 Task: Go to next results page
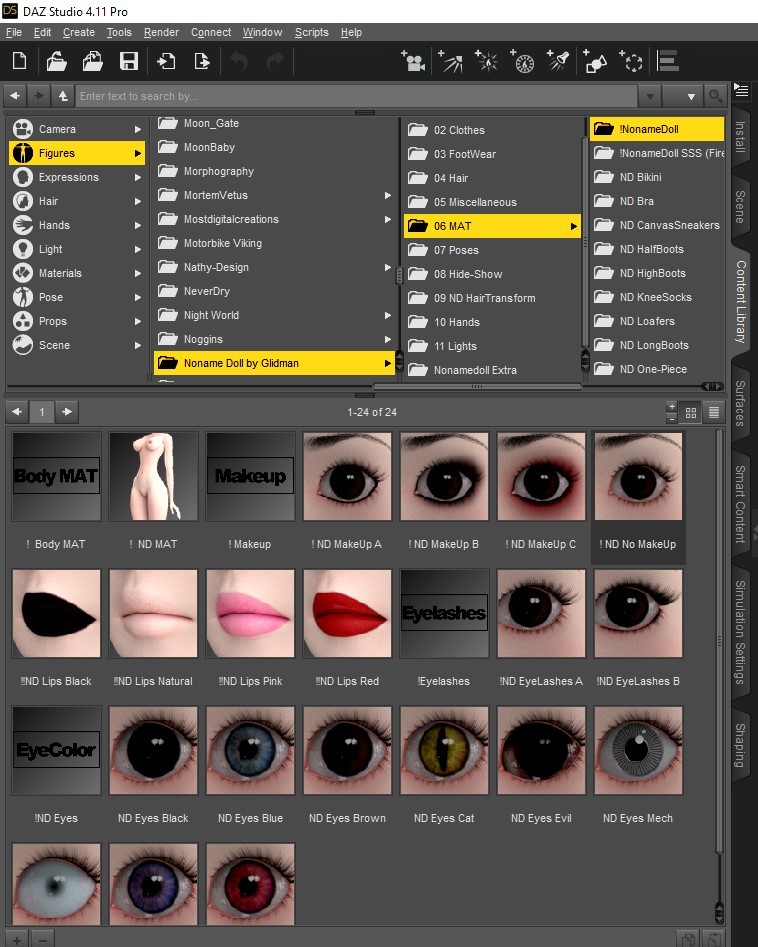point(67,412)
